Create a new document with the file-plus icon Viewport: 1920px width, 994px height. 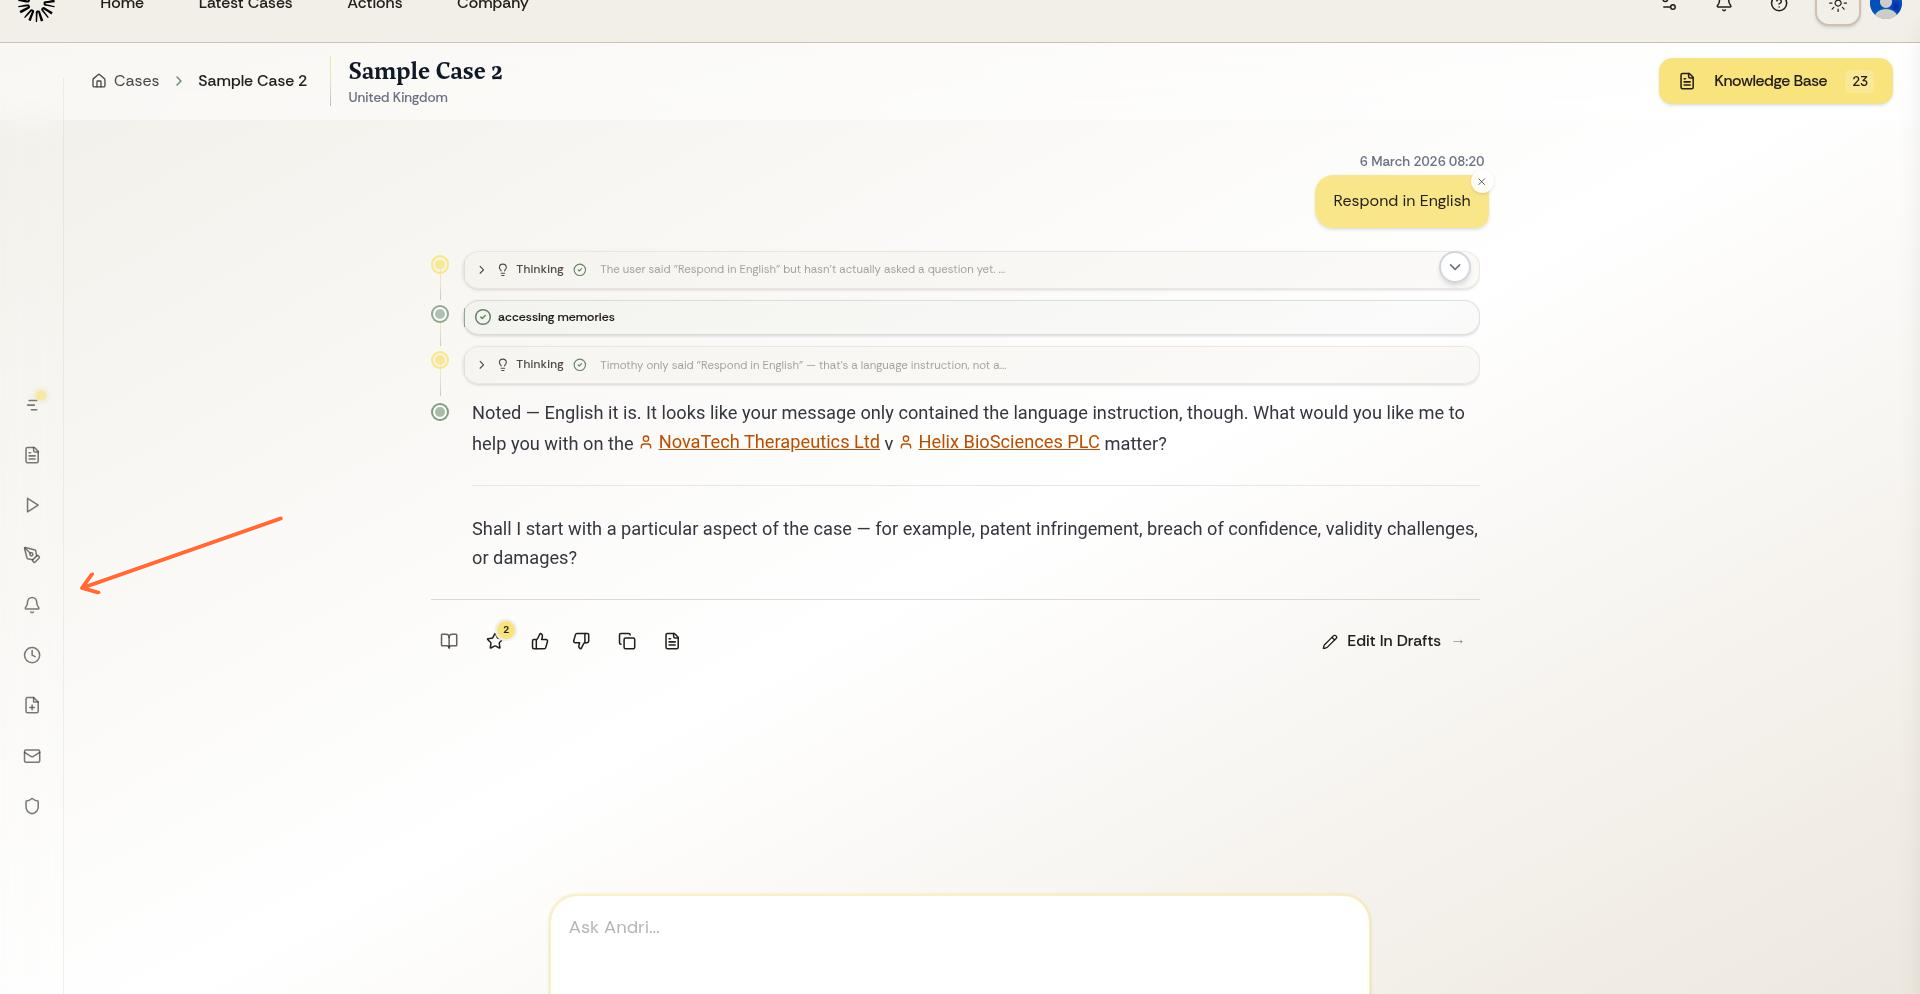(32, 705)
